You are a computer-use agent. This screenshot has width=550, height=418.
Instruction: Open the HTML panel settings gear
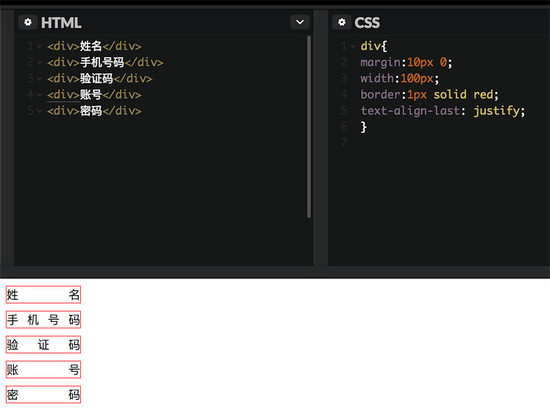(x=28, y=22)
